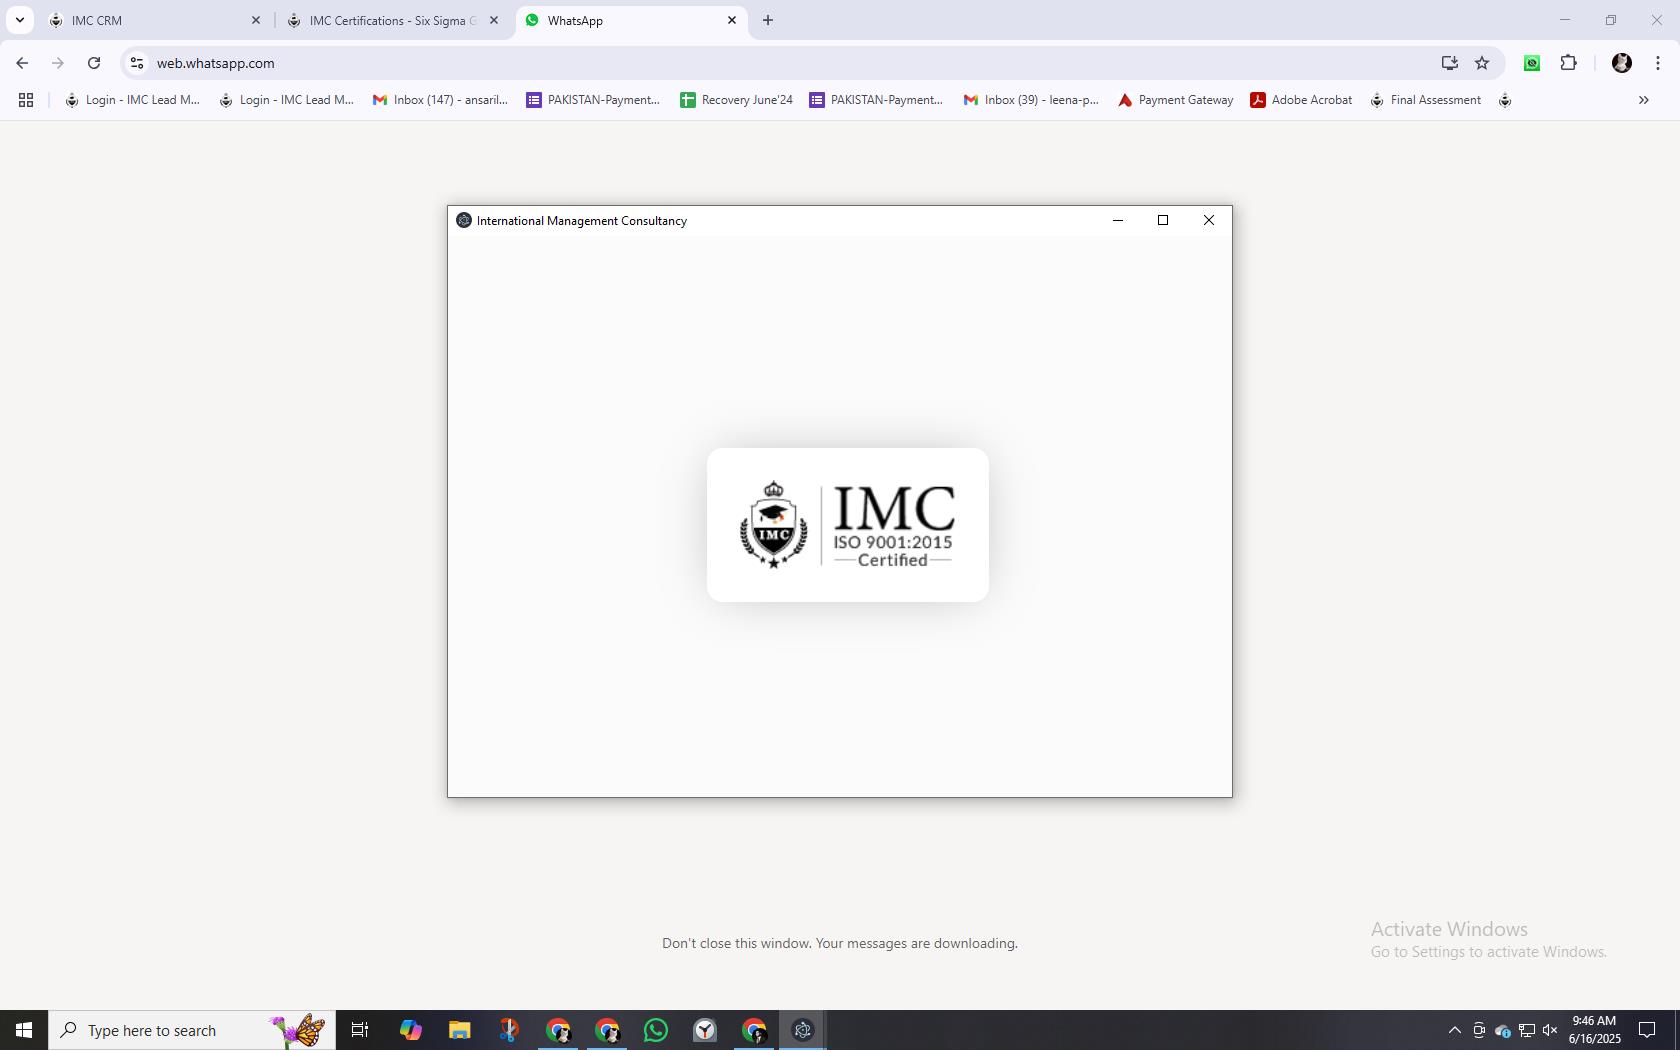Open Adobe Acrobat bookmark
This screenshot has width=1680, height=1050.
(1301, 100)
